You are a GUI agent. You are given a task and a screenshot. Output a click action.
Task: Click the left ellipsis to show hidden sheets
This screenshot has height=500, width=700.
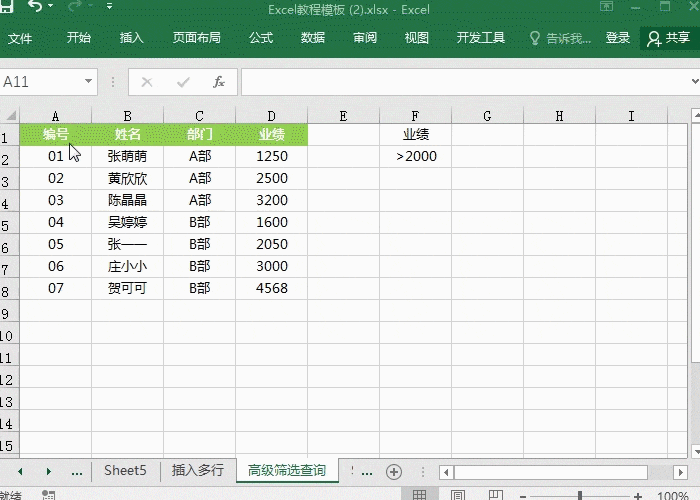tap(77, 472)
